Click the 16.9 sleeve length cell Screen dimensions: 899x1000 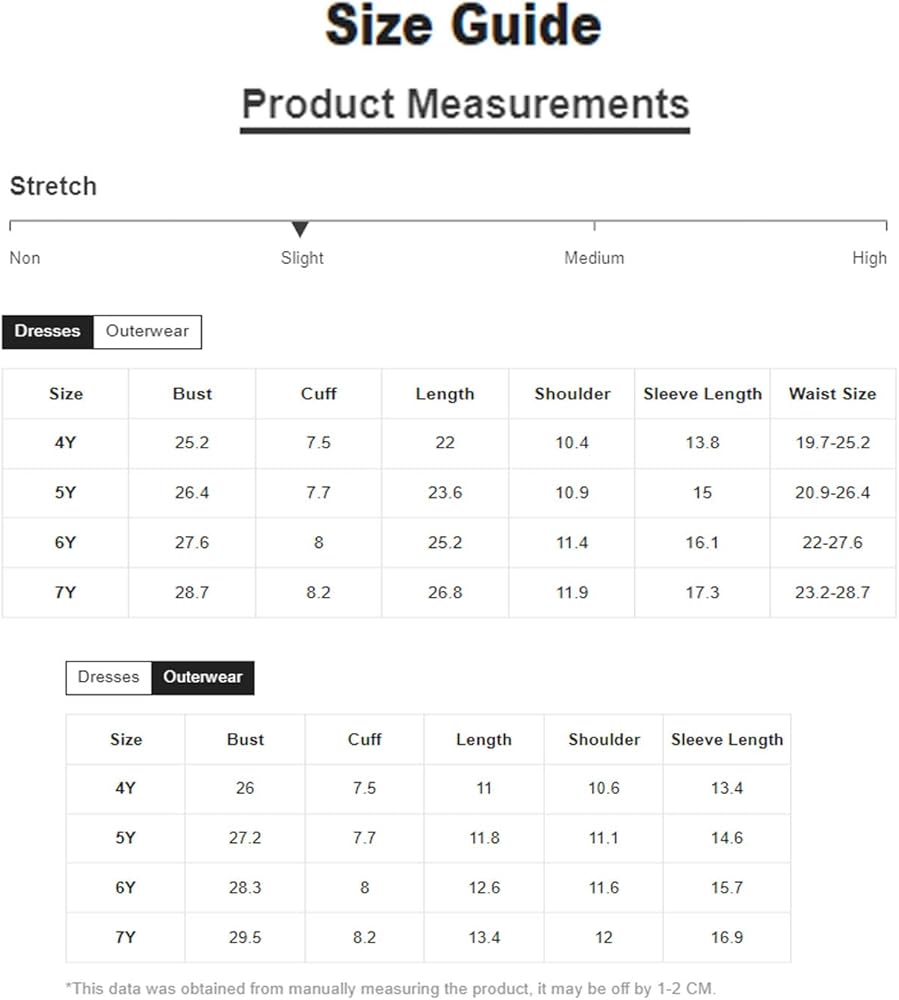point(727,938)
